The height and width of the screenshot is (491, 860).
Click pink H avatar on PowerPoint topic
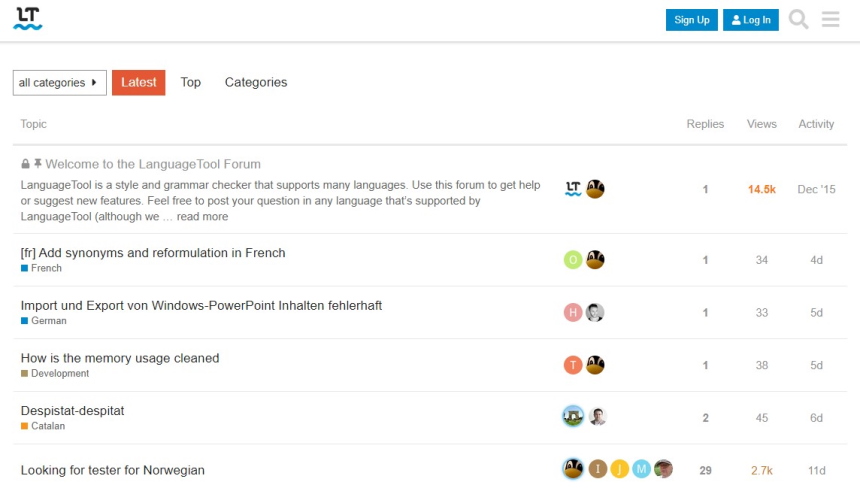pos(573,312)
